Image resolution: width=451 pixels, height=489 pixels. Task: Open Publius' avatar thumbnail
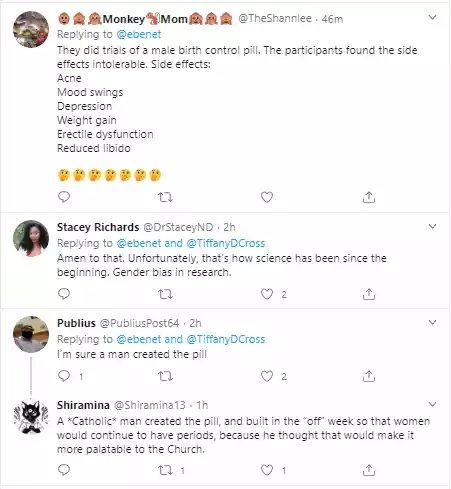click(31, 334)
